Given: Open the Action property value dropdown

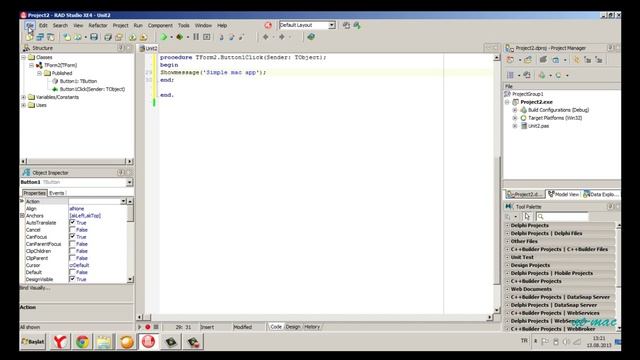Looking at the screenshot, I should (x=123, y=202).
